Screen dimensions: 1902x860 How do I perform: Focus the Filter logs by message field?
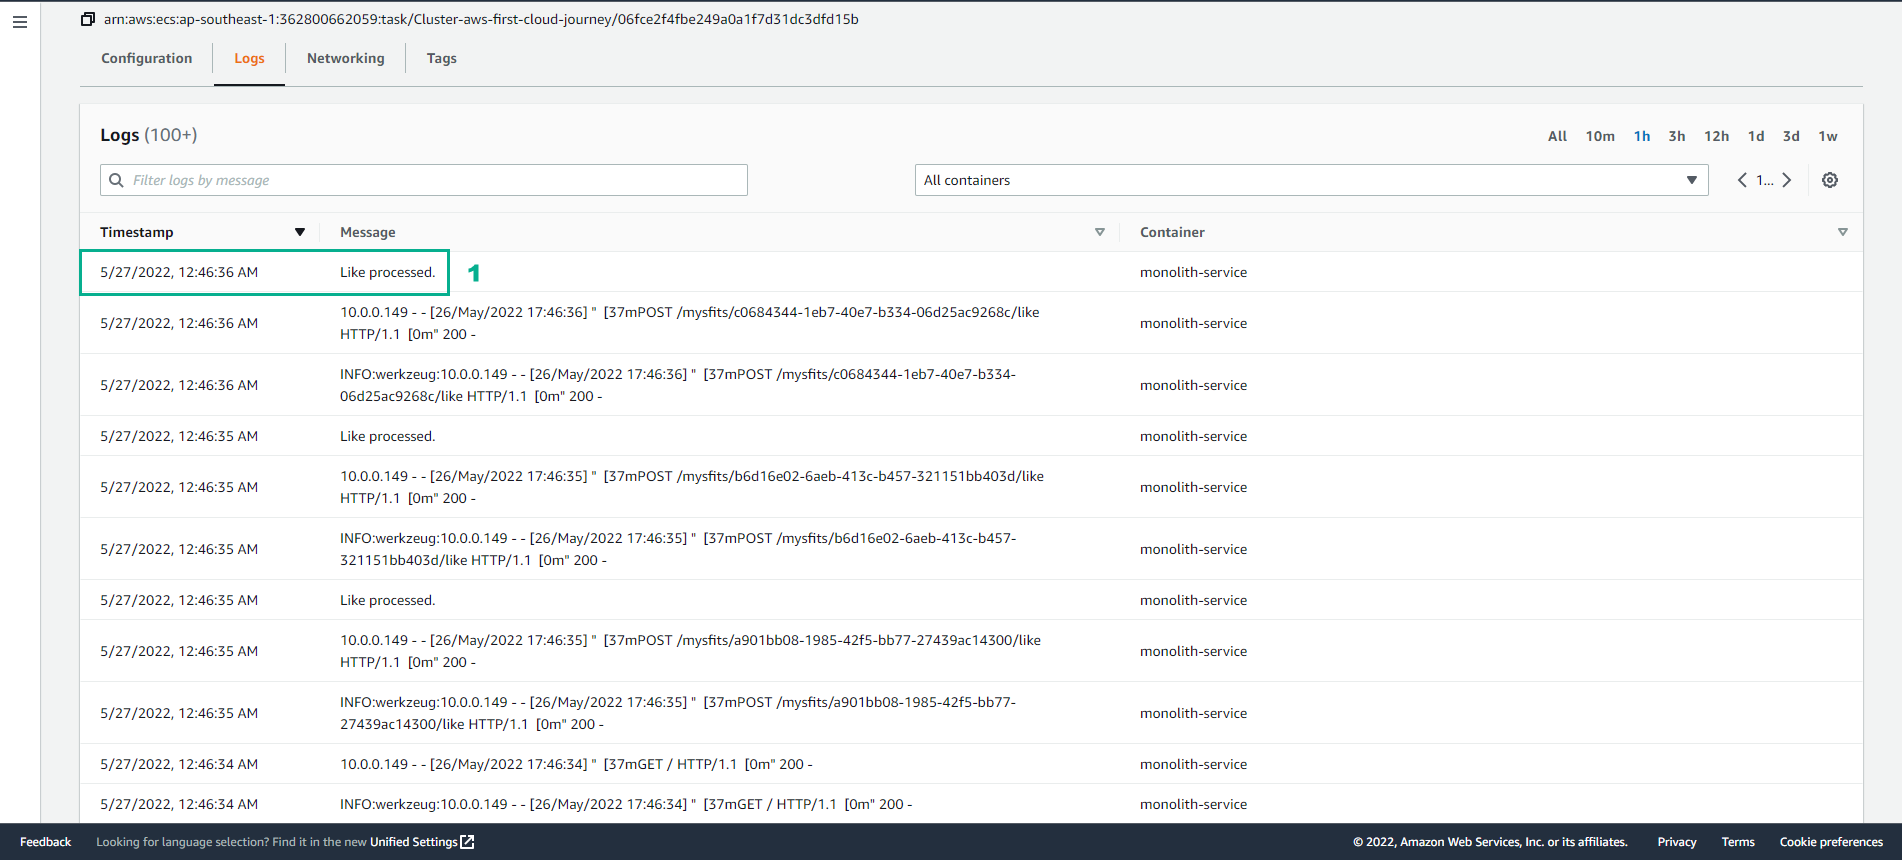[x=424, y=180]
